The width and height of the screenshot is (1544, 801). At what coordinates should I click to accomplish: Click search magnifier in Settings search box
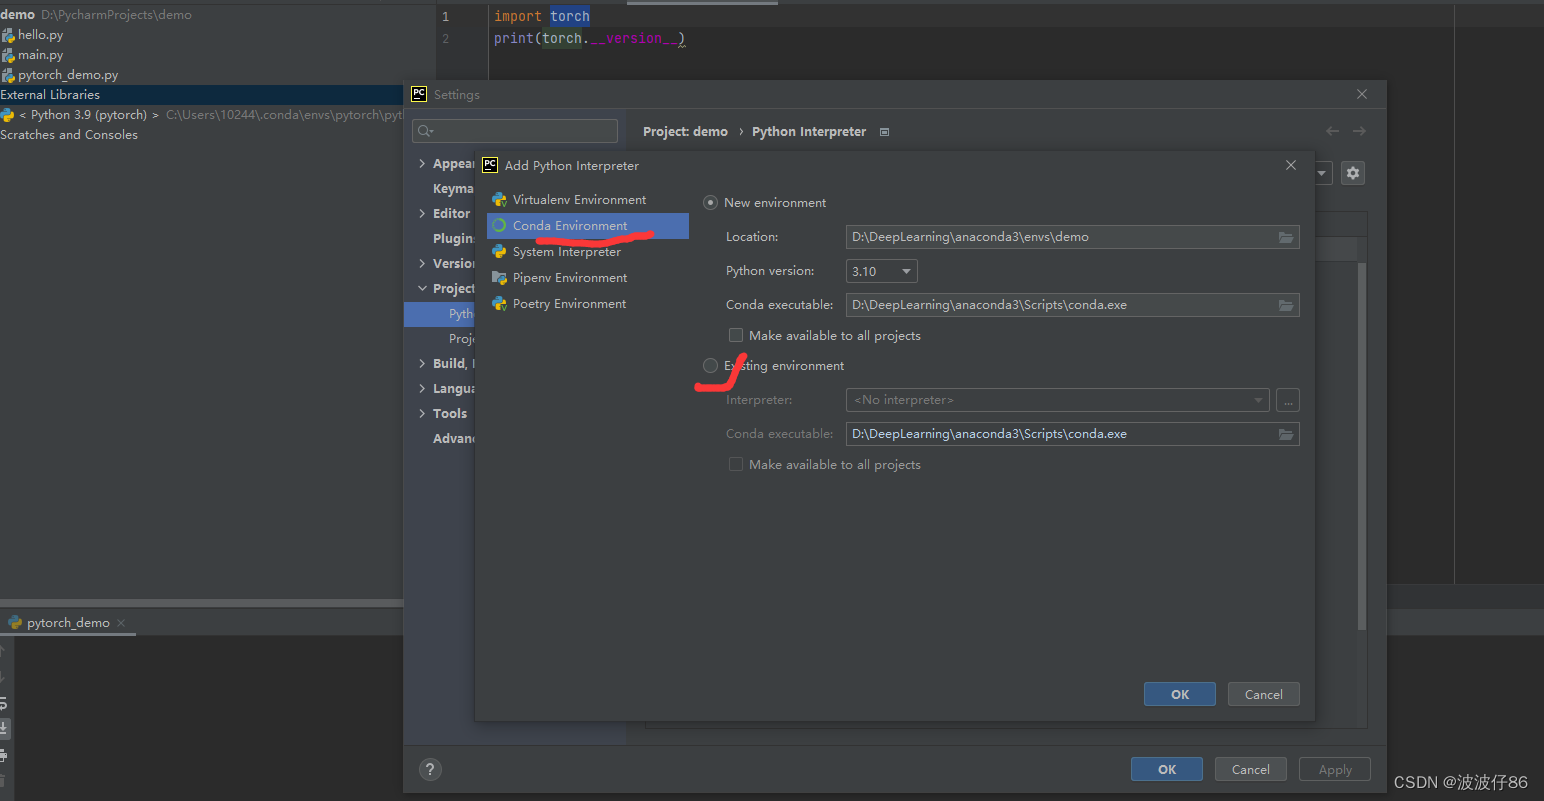425,131
